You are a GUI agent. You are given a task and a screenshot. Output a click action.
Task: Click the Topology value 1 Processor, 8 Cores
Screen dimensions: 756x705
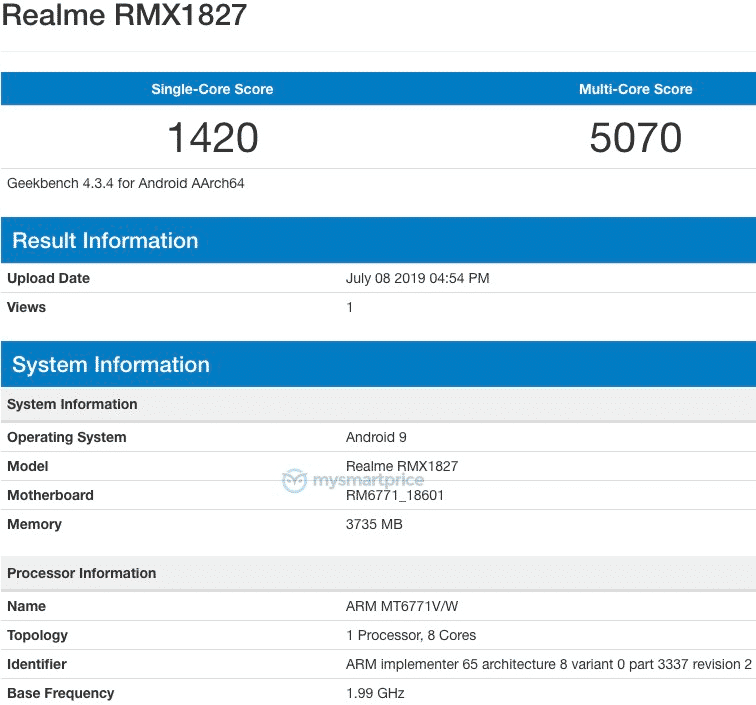(411, 635)
